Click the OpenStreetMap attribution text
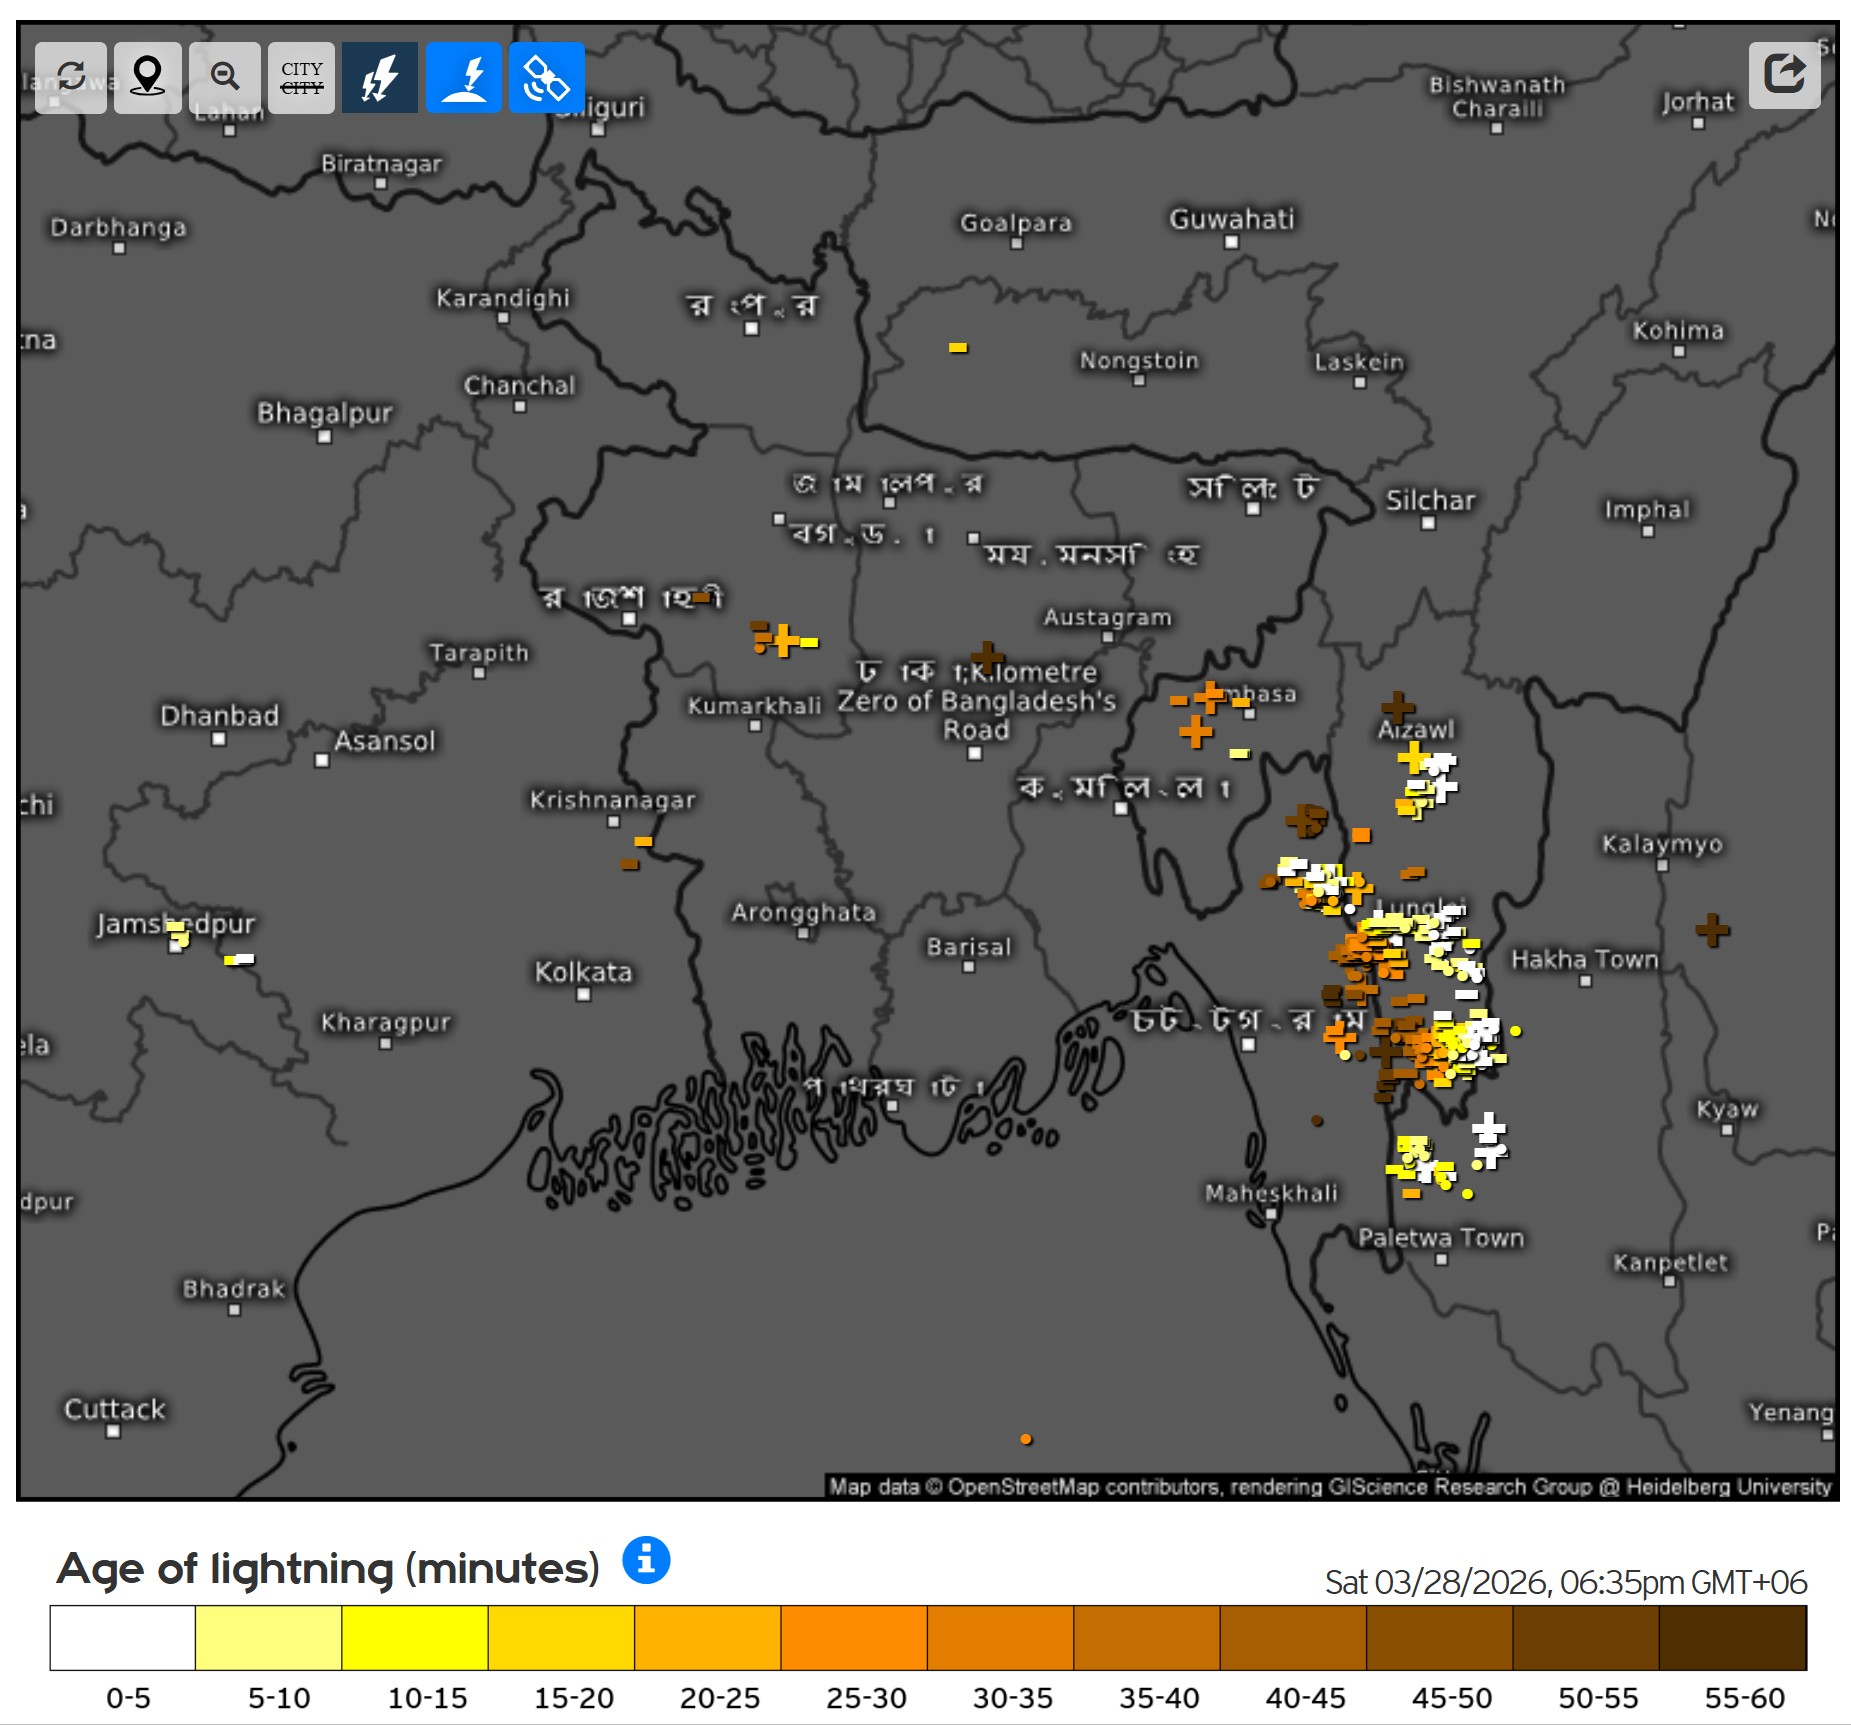1851x1725 pixels. (1330, 1486)
